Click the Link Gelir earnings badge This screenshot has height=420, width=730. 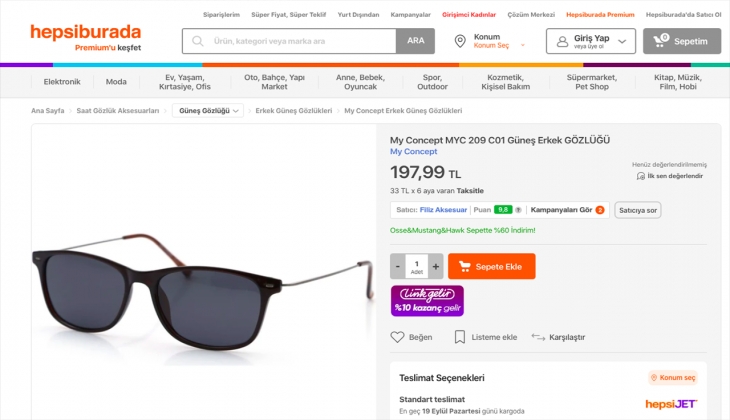click(427, 300)
